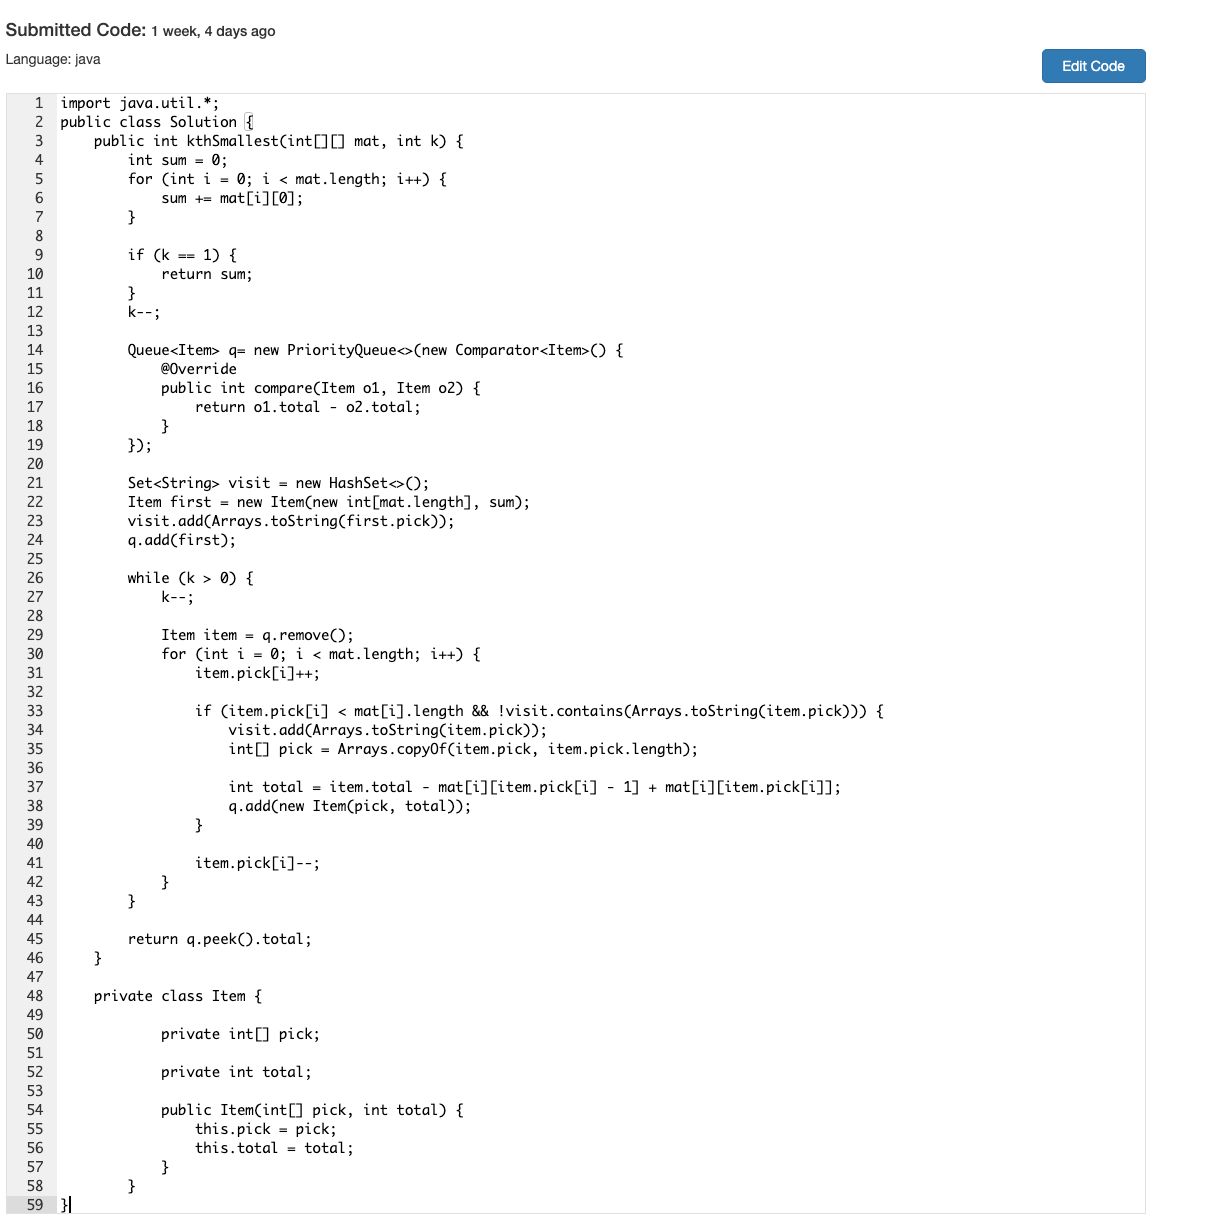Click the import java.util statement on line 1
The height and width of the screenshot is (1217, 1207).
139,103
